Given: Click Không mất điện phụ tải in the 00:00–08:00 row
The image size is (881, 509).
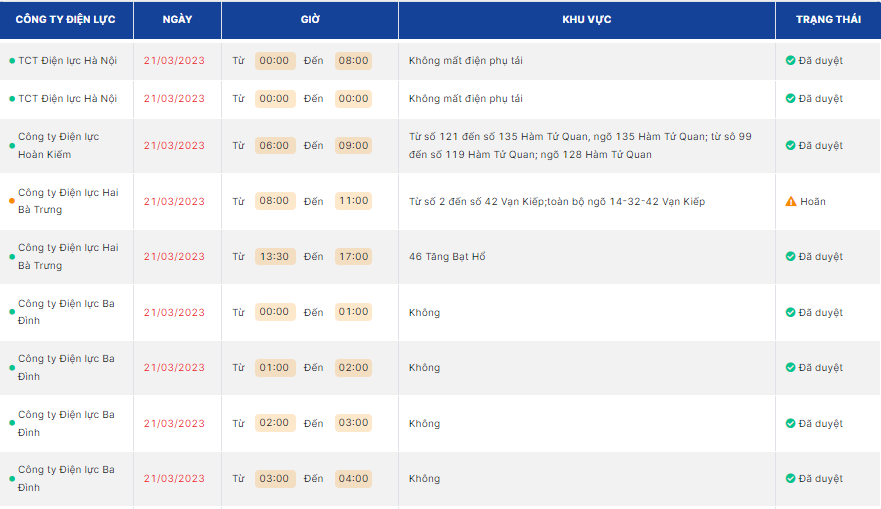Looking at the screenshot, I should pyautogui.click(x=466, y=61).
